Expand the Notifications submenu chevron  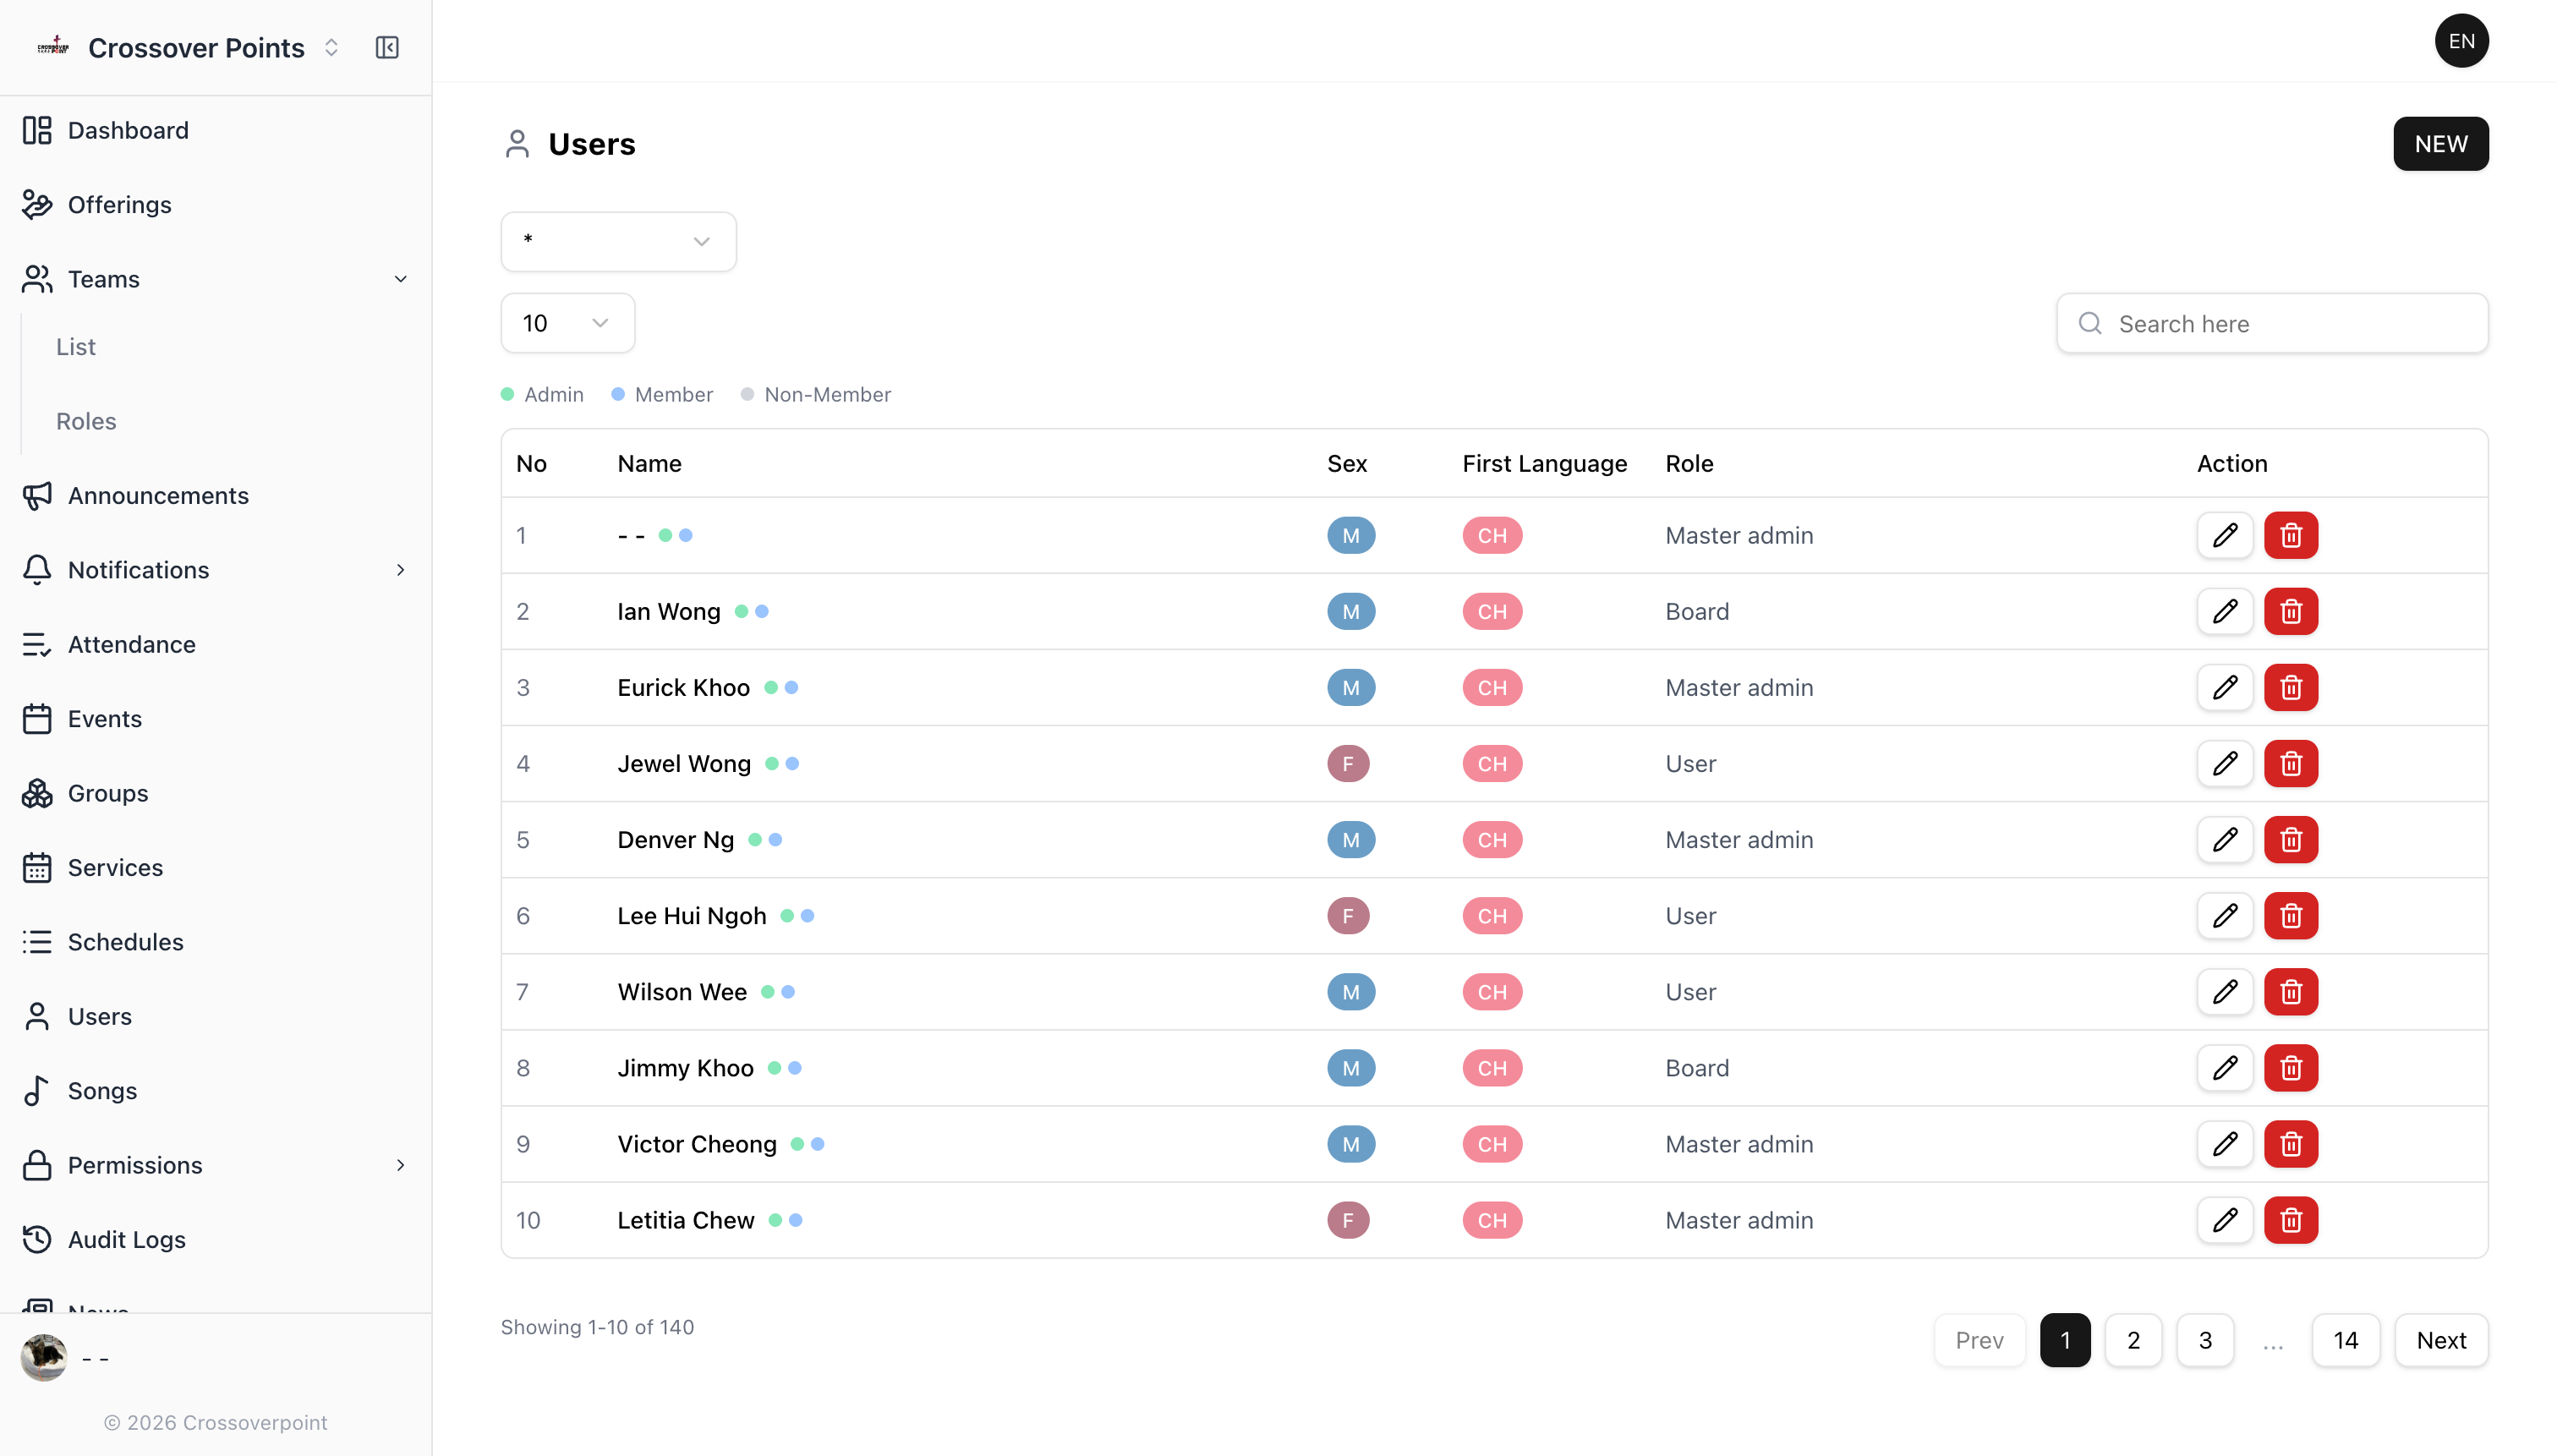400,570
